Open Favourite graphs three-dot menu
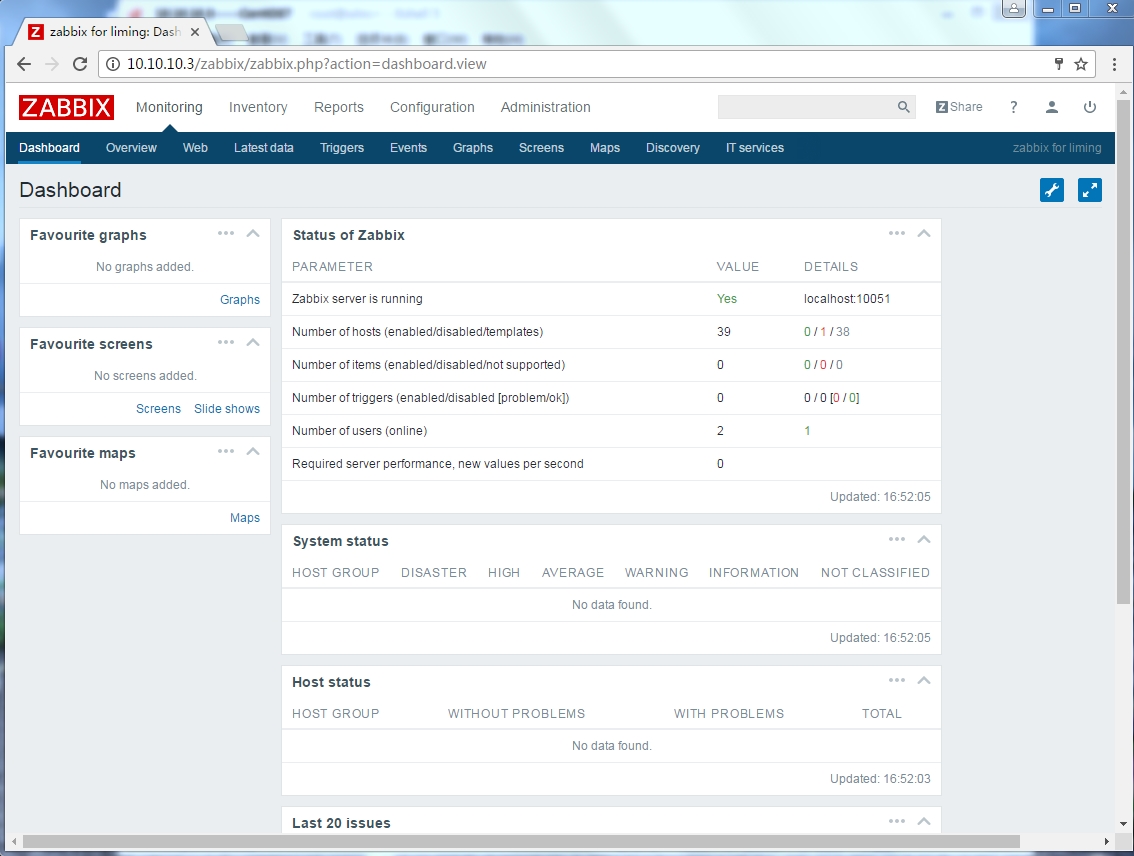Screen dimensions: 1134x856 click(x=226, y=233)
